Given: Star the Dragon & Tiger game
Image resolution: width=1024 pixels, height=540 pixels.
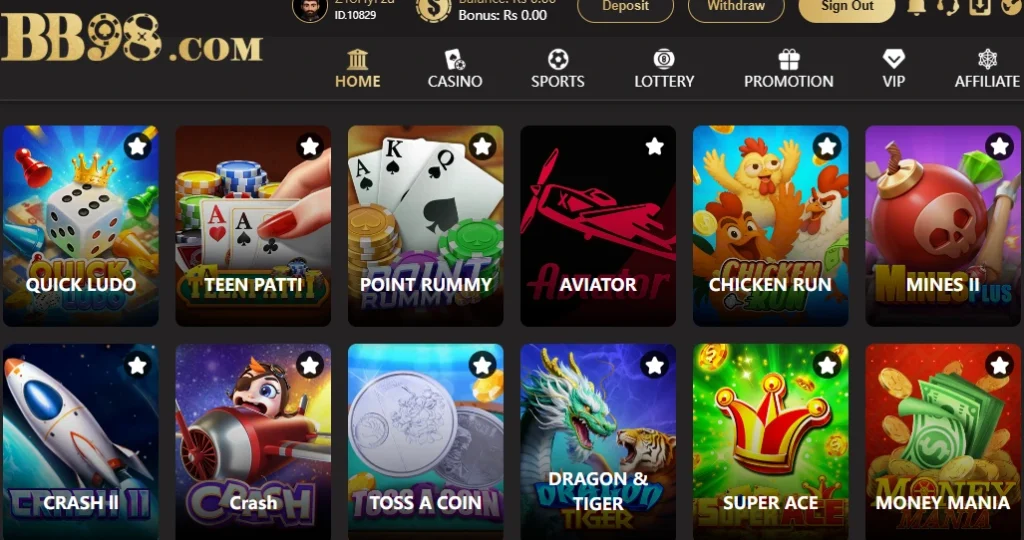Looking at the screenshot, I should pos(654,365).
